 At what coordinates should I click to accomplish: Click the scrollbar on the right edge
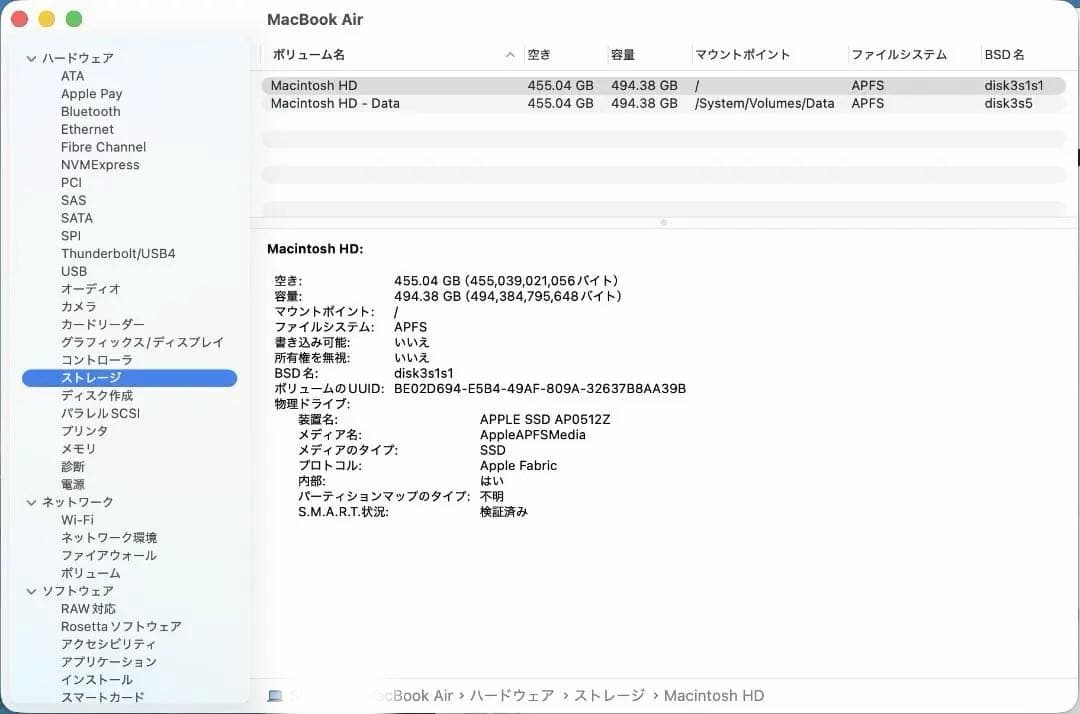(x=1075, y=157)
